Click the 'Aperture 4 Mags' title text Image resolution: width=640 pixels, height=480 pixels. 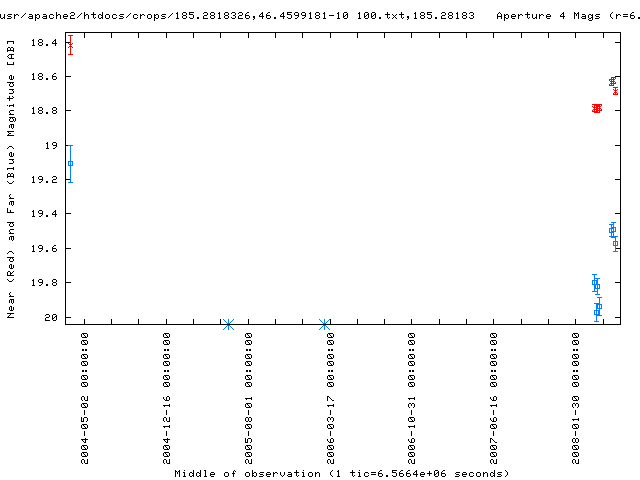point(549,16)
